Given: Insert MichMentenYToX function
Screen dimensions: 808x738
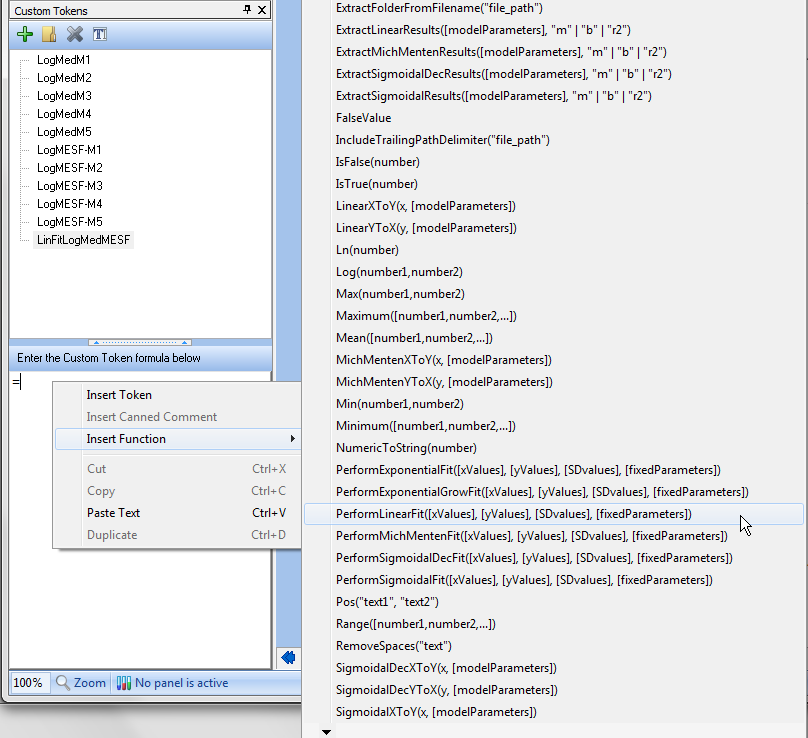Looking at the screenshot, I should (x=444, y=382).
